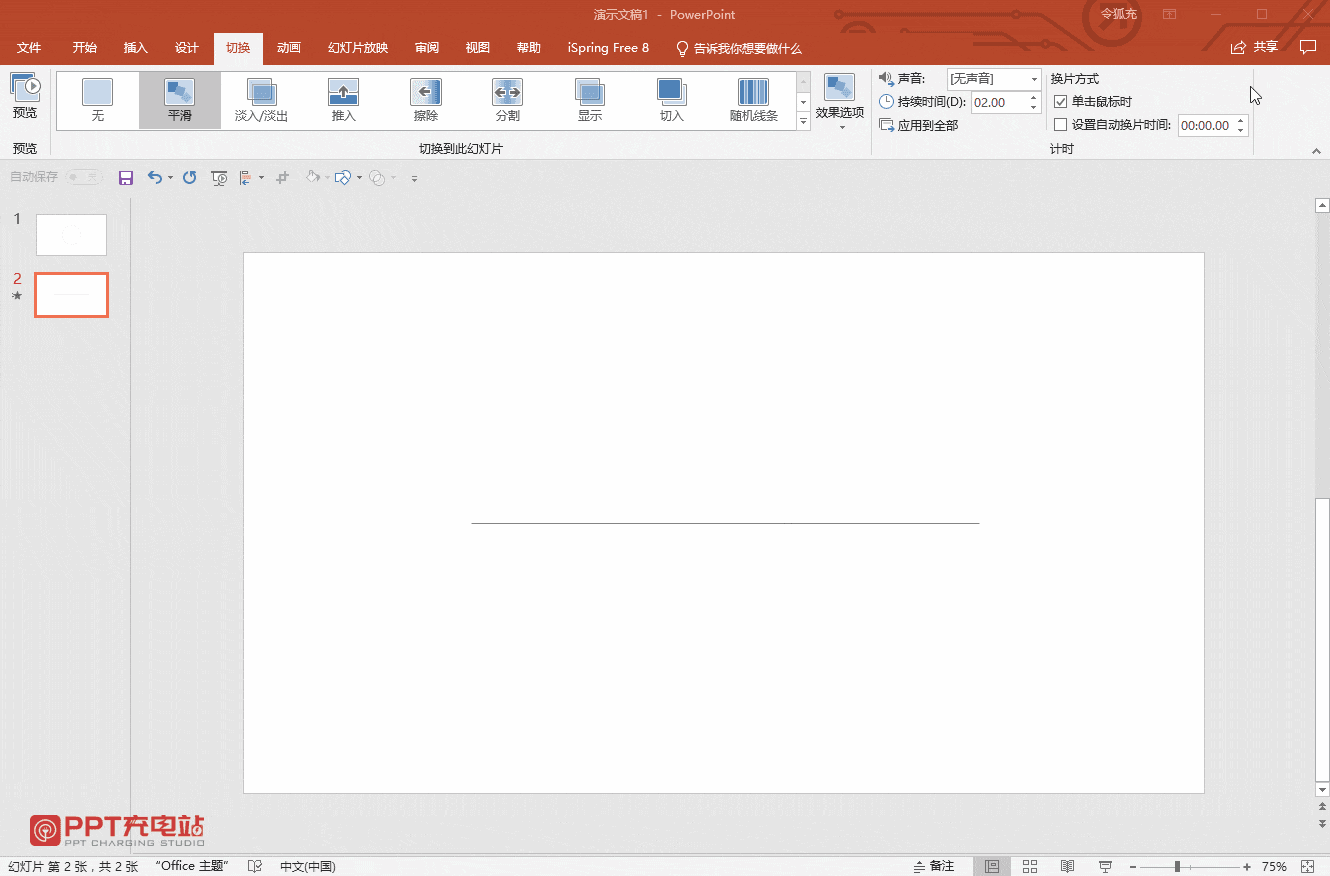This screenshot has width=1330, height=876.
Task: Open the iSpring Free 8 tab
Action: point(608,48)
